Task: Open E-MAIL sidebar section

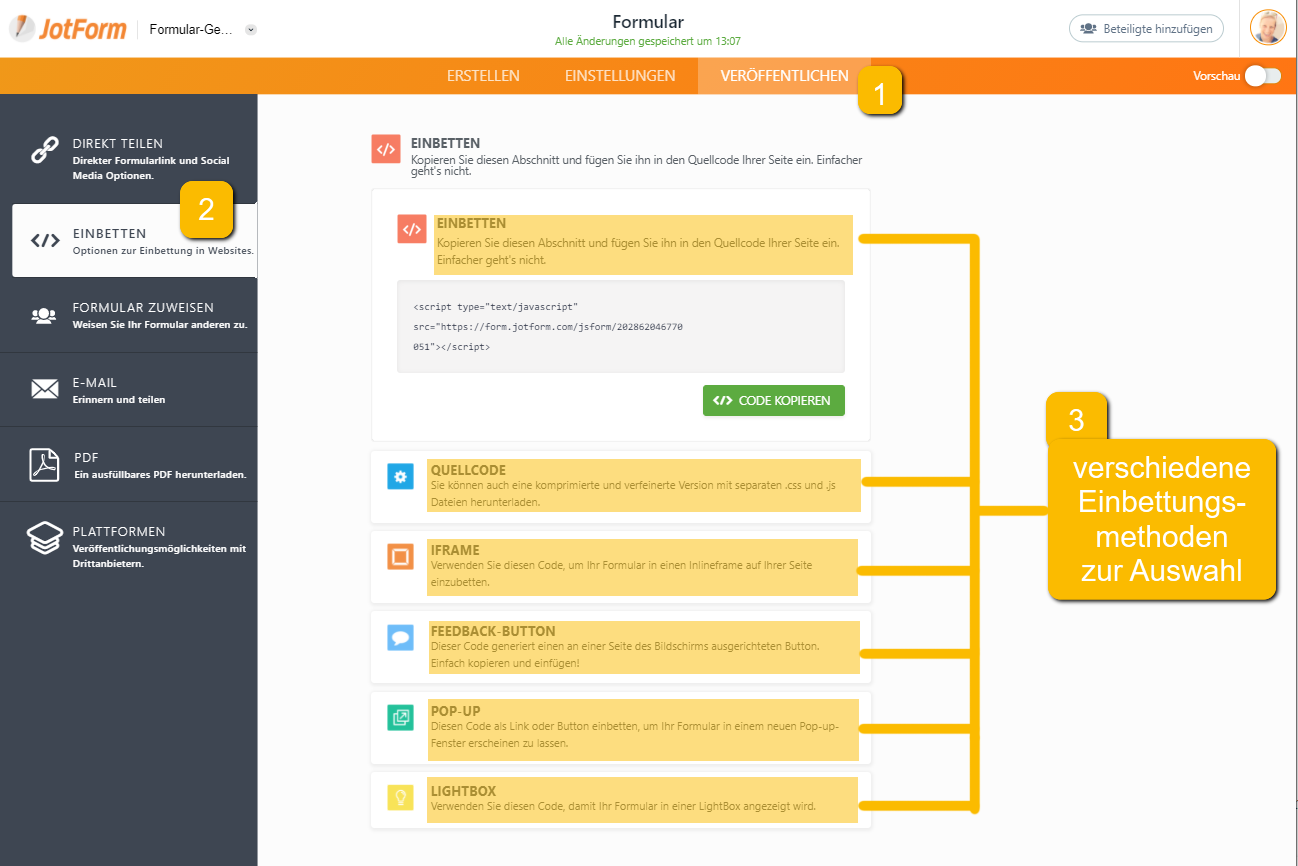Action: pos(128,390)
